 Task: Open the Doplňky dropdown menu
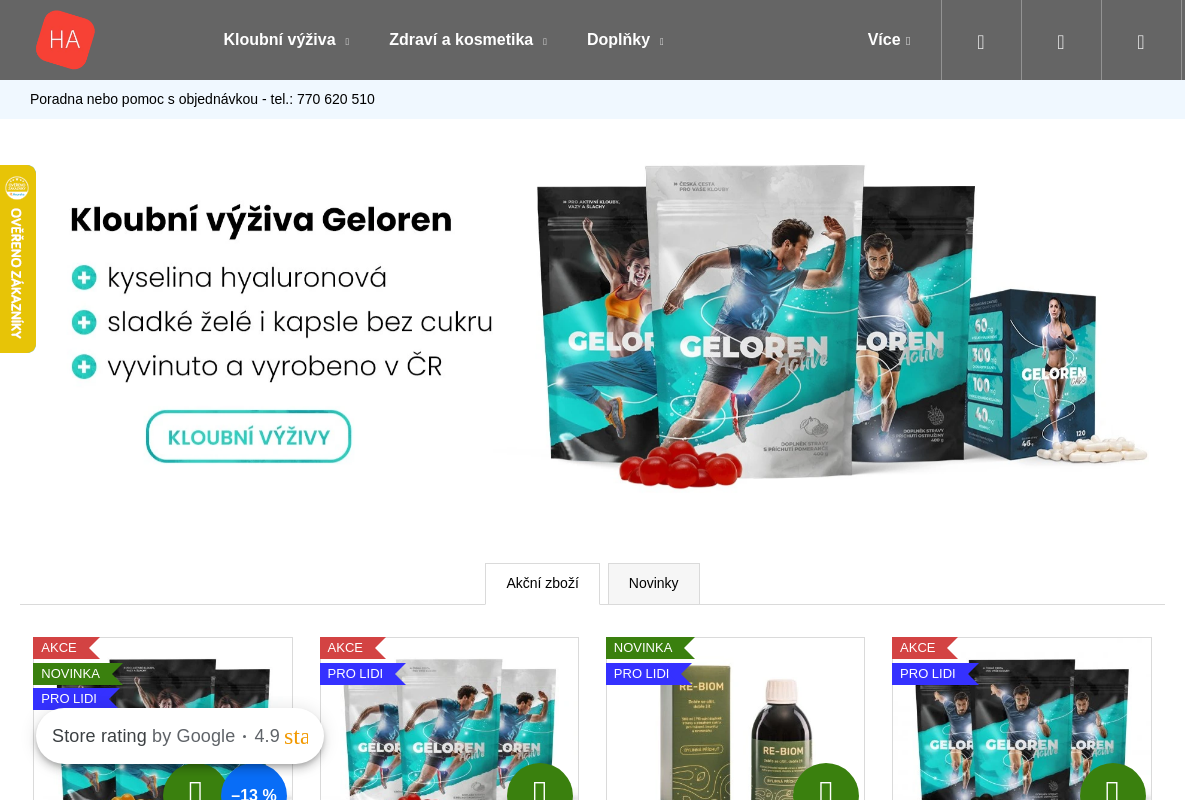tap(625, 40)
